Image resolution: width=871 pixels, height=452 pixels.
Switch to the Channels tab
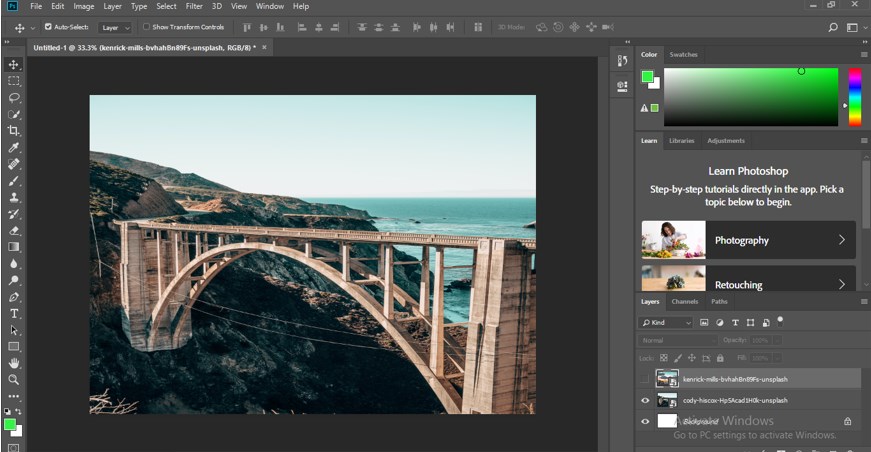click(x=684, y=301)
